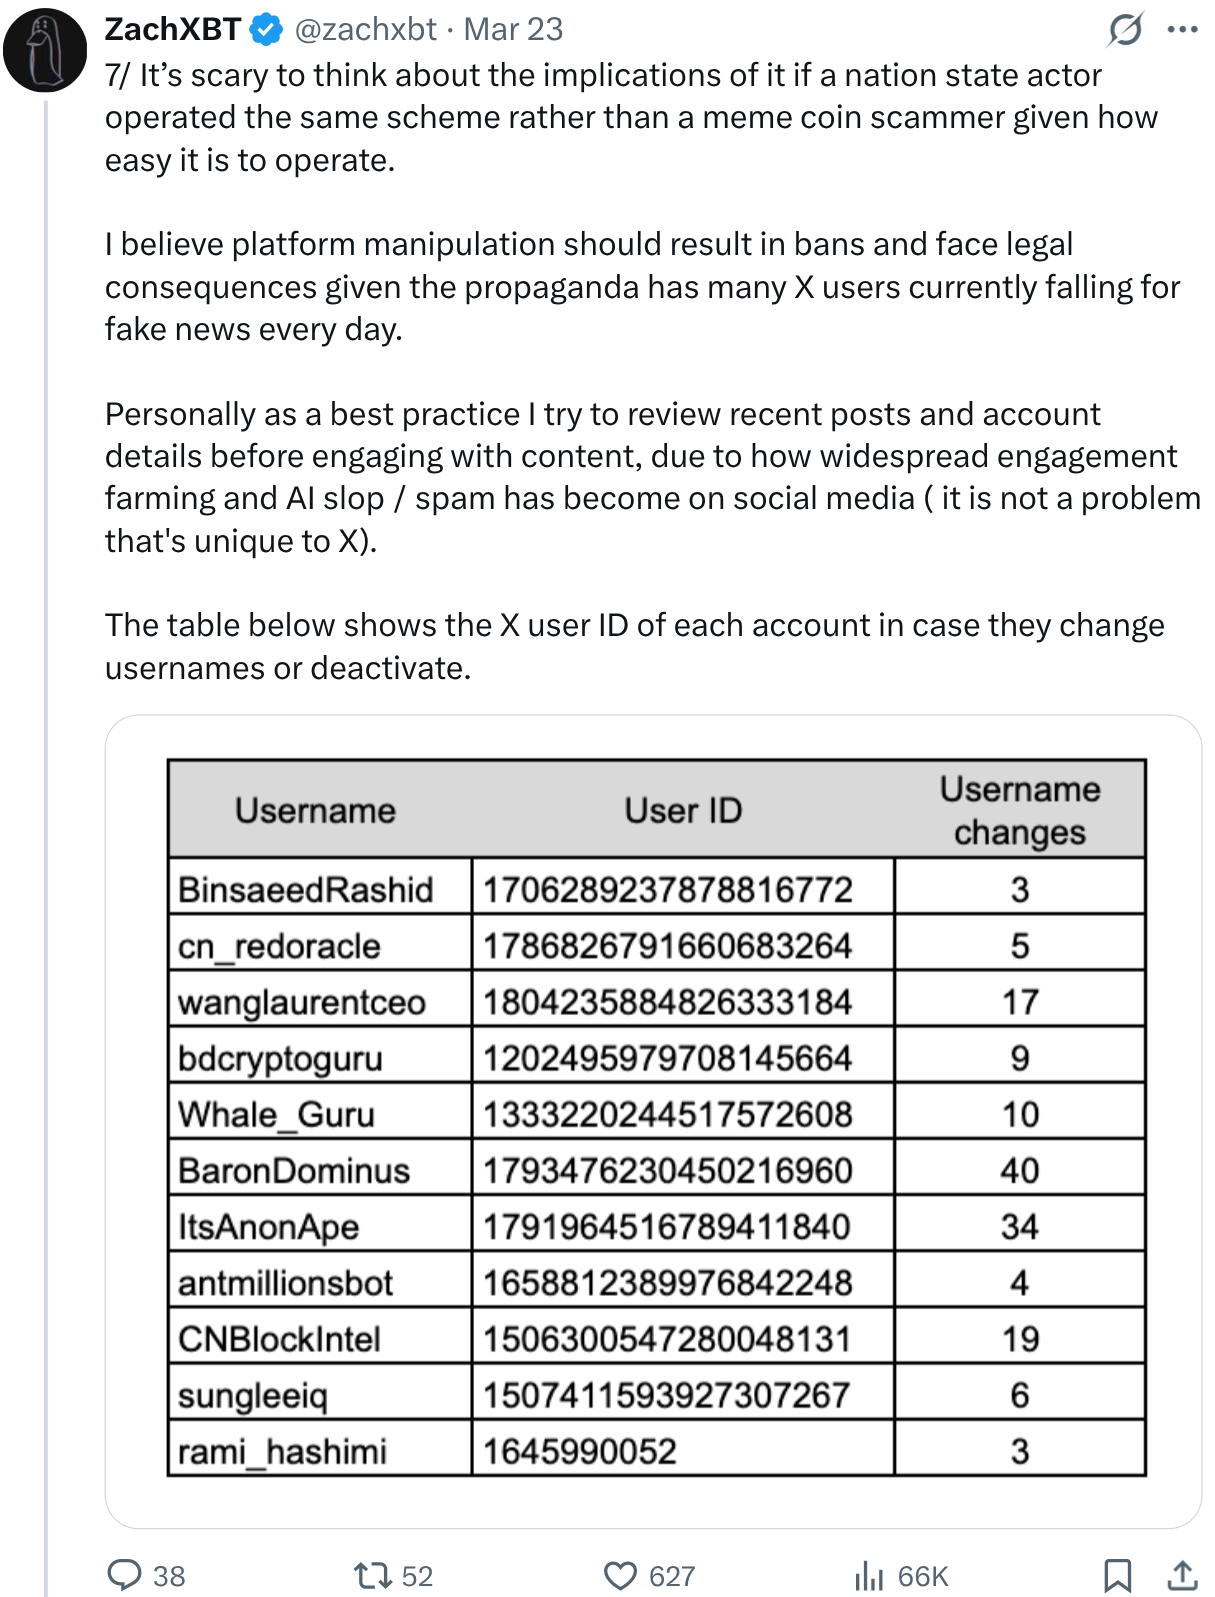Open the ZachXBT display name link
1215x1597 pixels.
(x=172, y=30)
